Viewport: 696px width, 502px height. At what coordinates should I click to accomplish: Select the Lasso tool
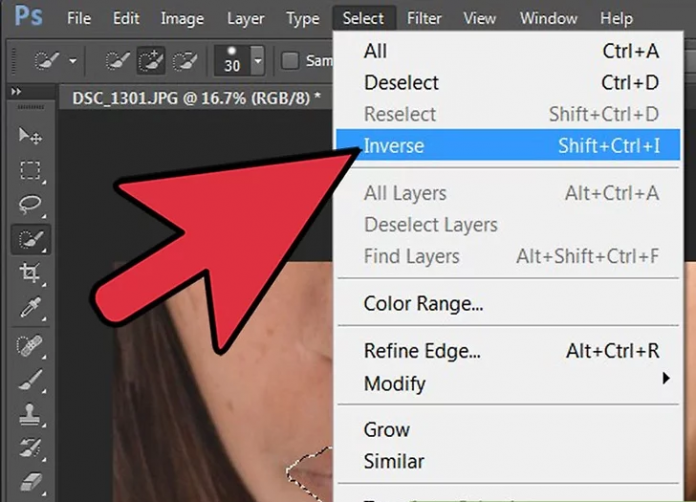(30, 205)
